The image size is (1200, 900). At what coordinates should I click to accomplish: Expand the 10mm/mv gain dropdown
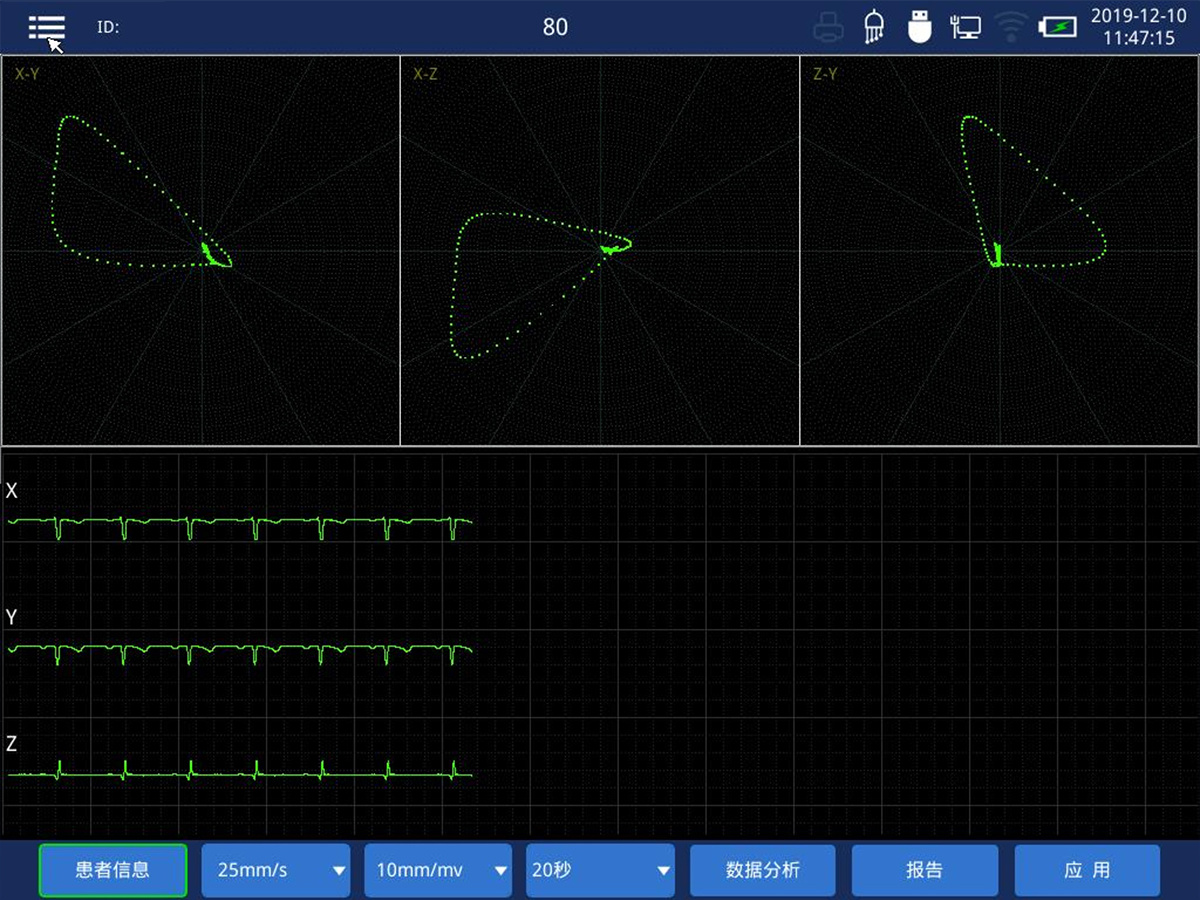(438, 870)
